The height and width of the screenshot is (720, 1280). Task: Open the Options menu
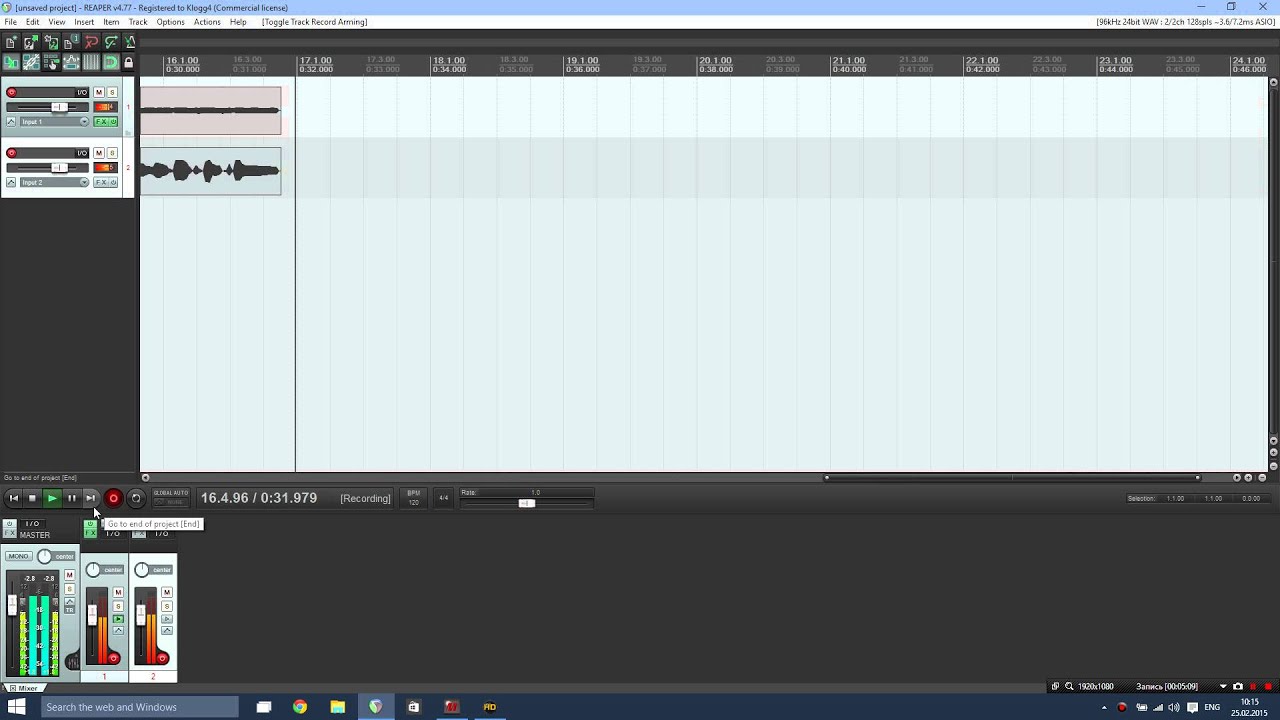[x=170, y=22]
